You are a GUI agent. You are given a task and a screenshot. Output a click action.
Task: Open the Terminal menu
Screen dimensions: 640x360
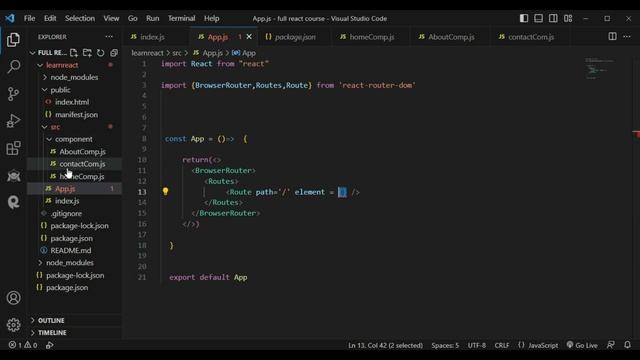point(181,18)
